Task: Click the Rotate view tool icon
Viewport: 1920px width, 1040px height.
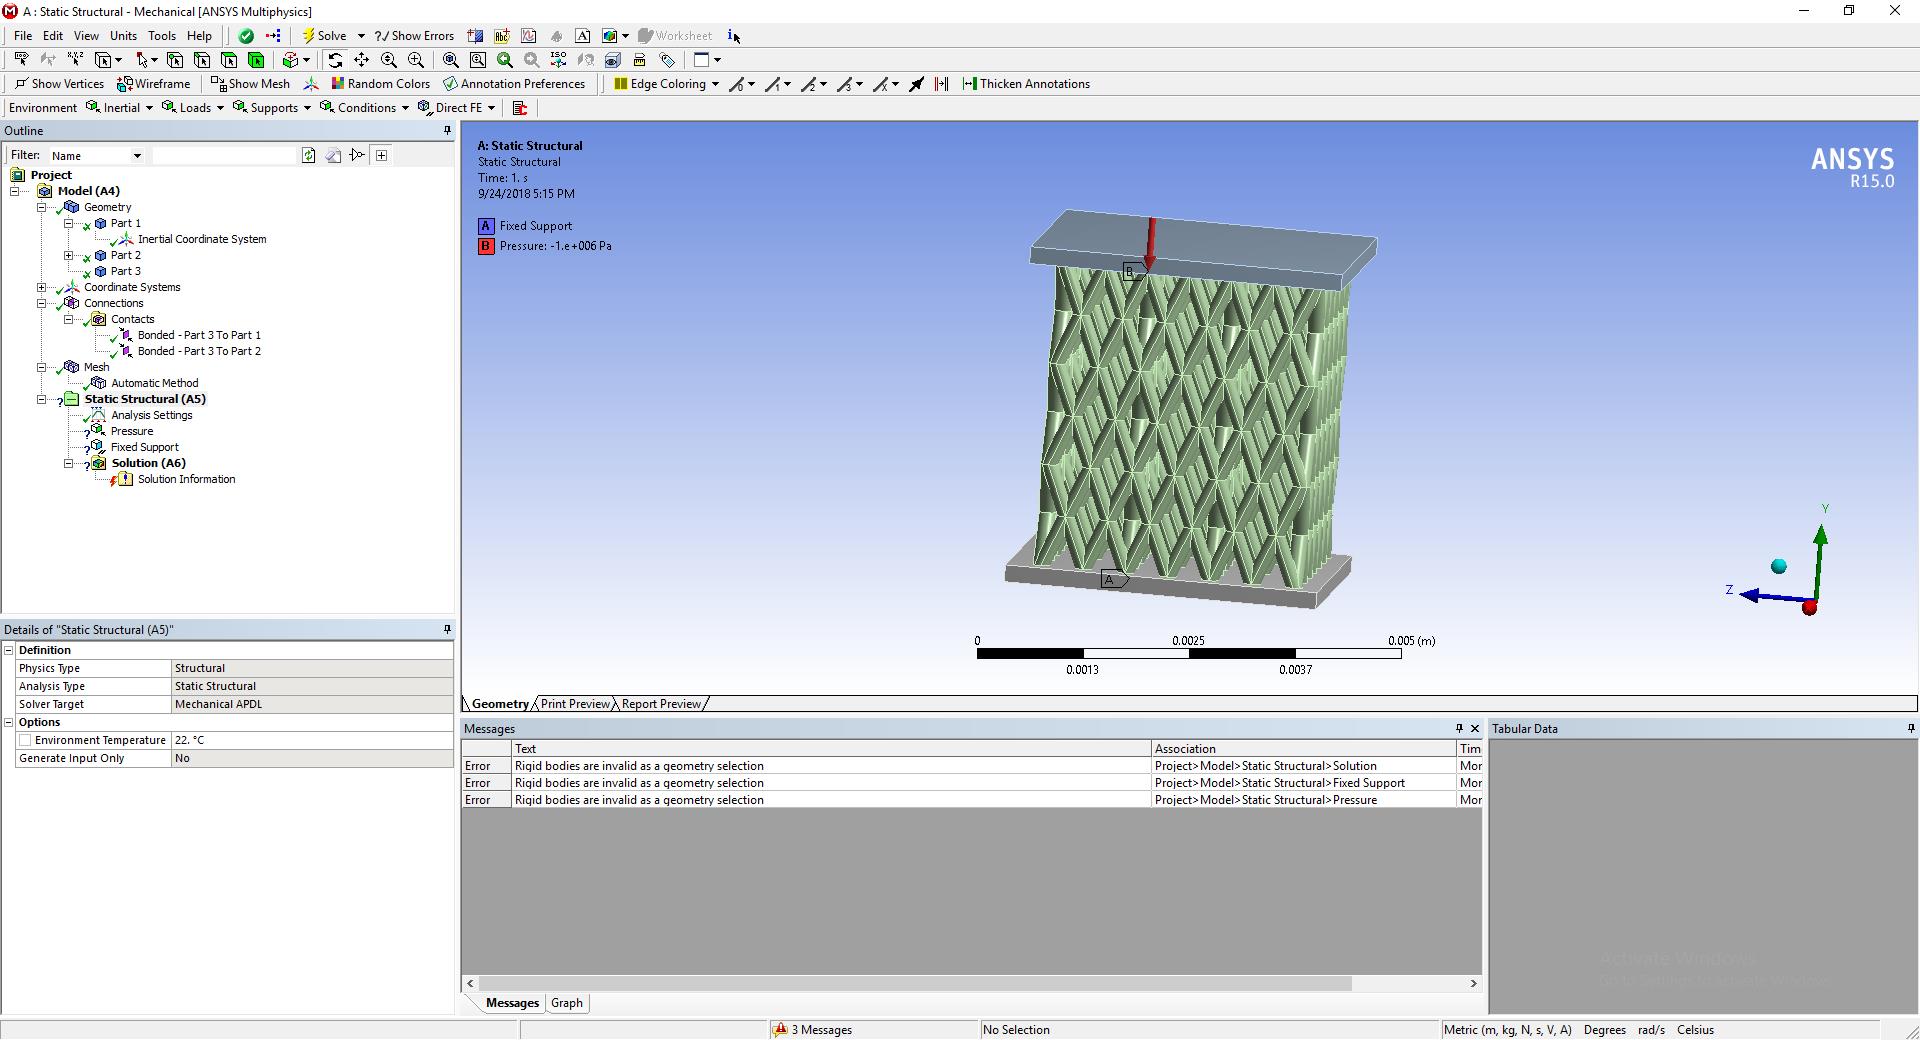Action: tap(335, 60)
